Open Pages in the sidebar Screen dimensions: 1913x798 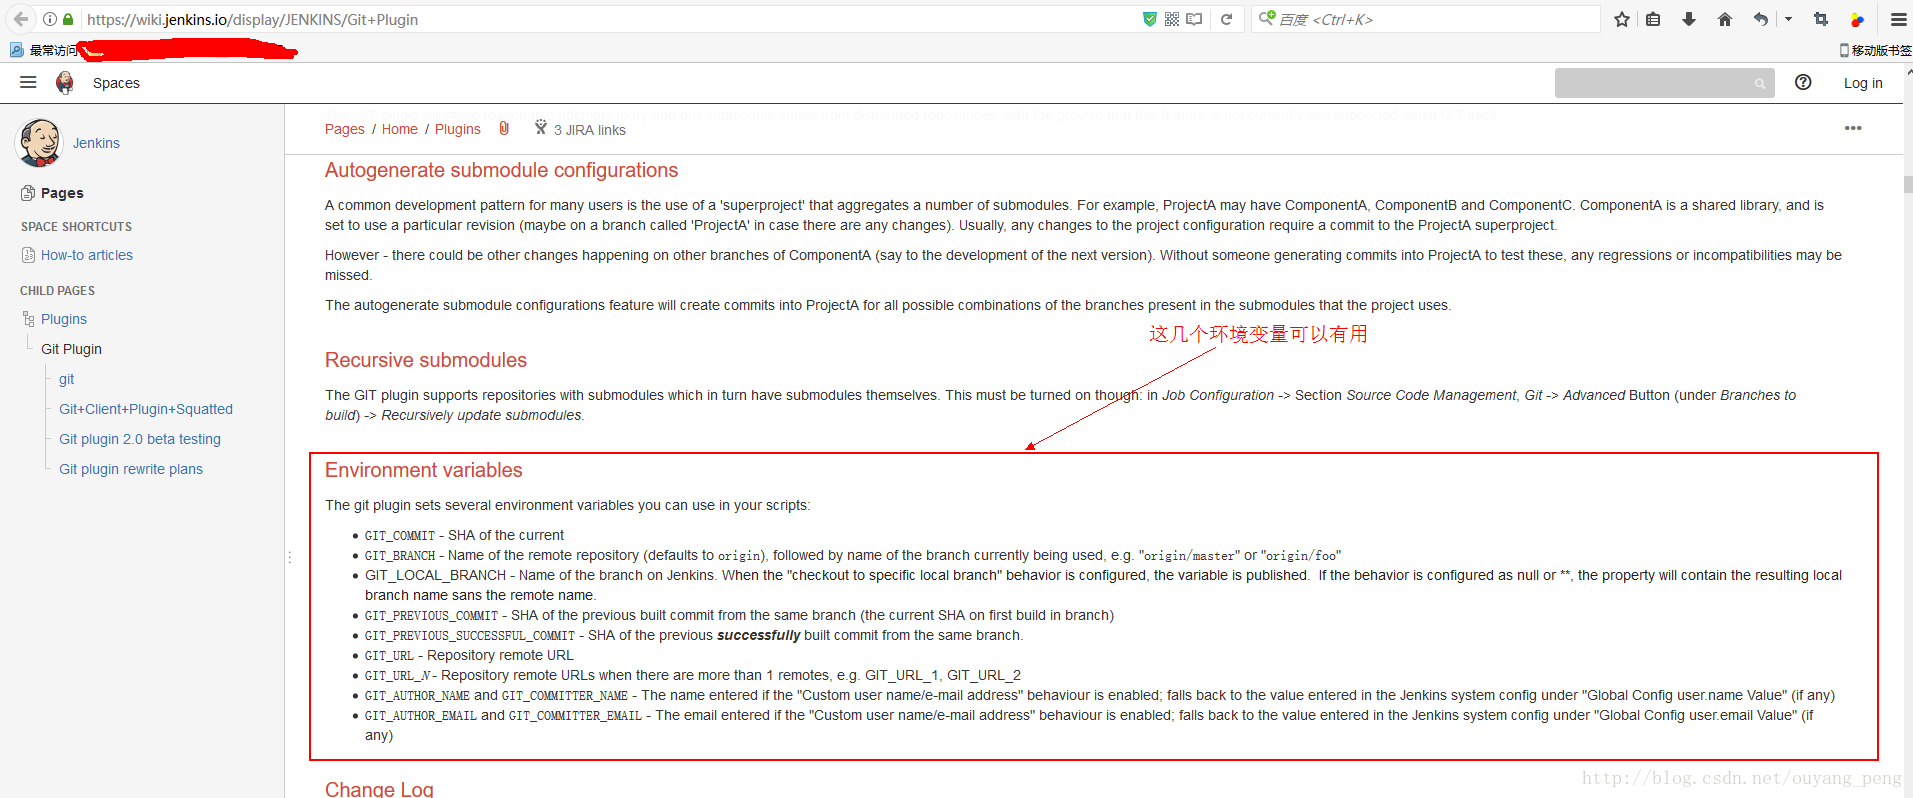coord(62,193)
